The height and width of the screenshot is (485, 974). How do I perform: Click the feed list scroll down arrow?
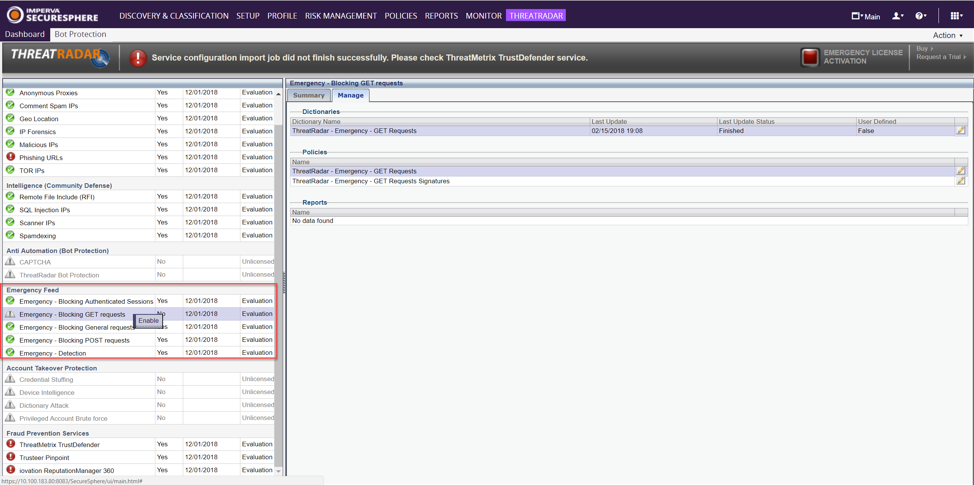click(278, 471)
